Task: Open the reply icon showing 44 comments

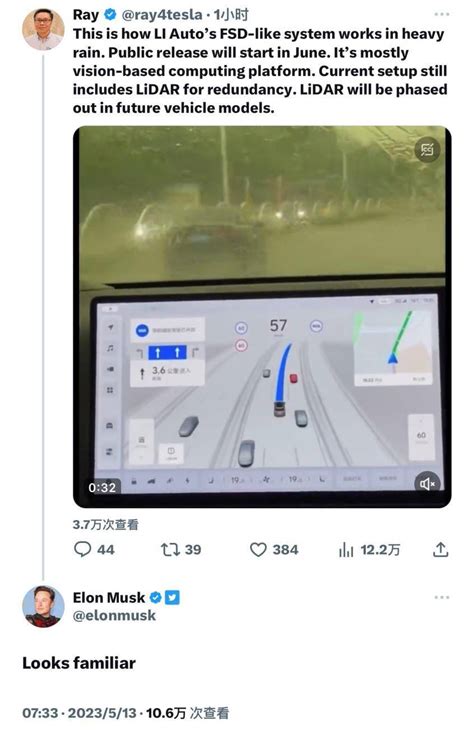Action: click(82, 549)
